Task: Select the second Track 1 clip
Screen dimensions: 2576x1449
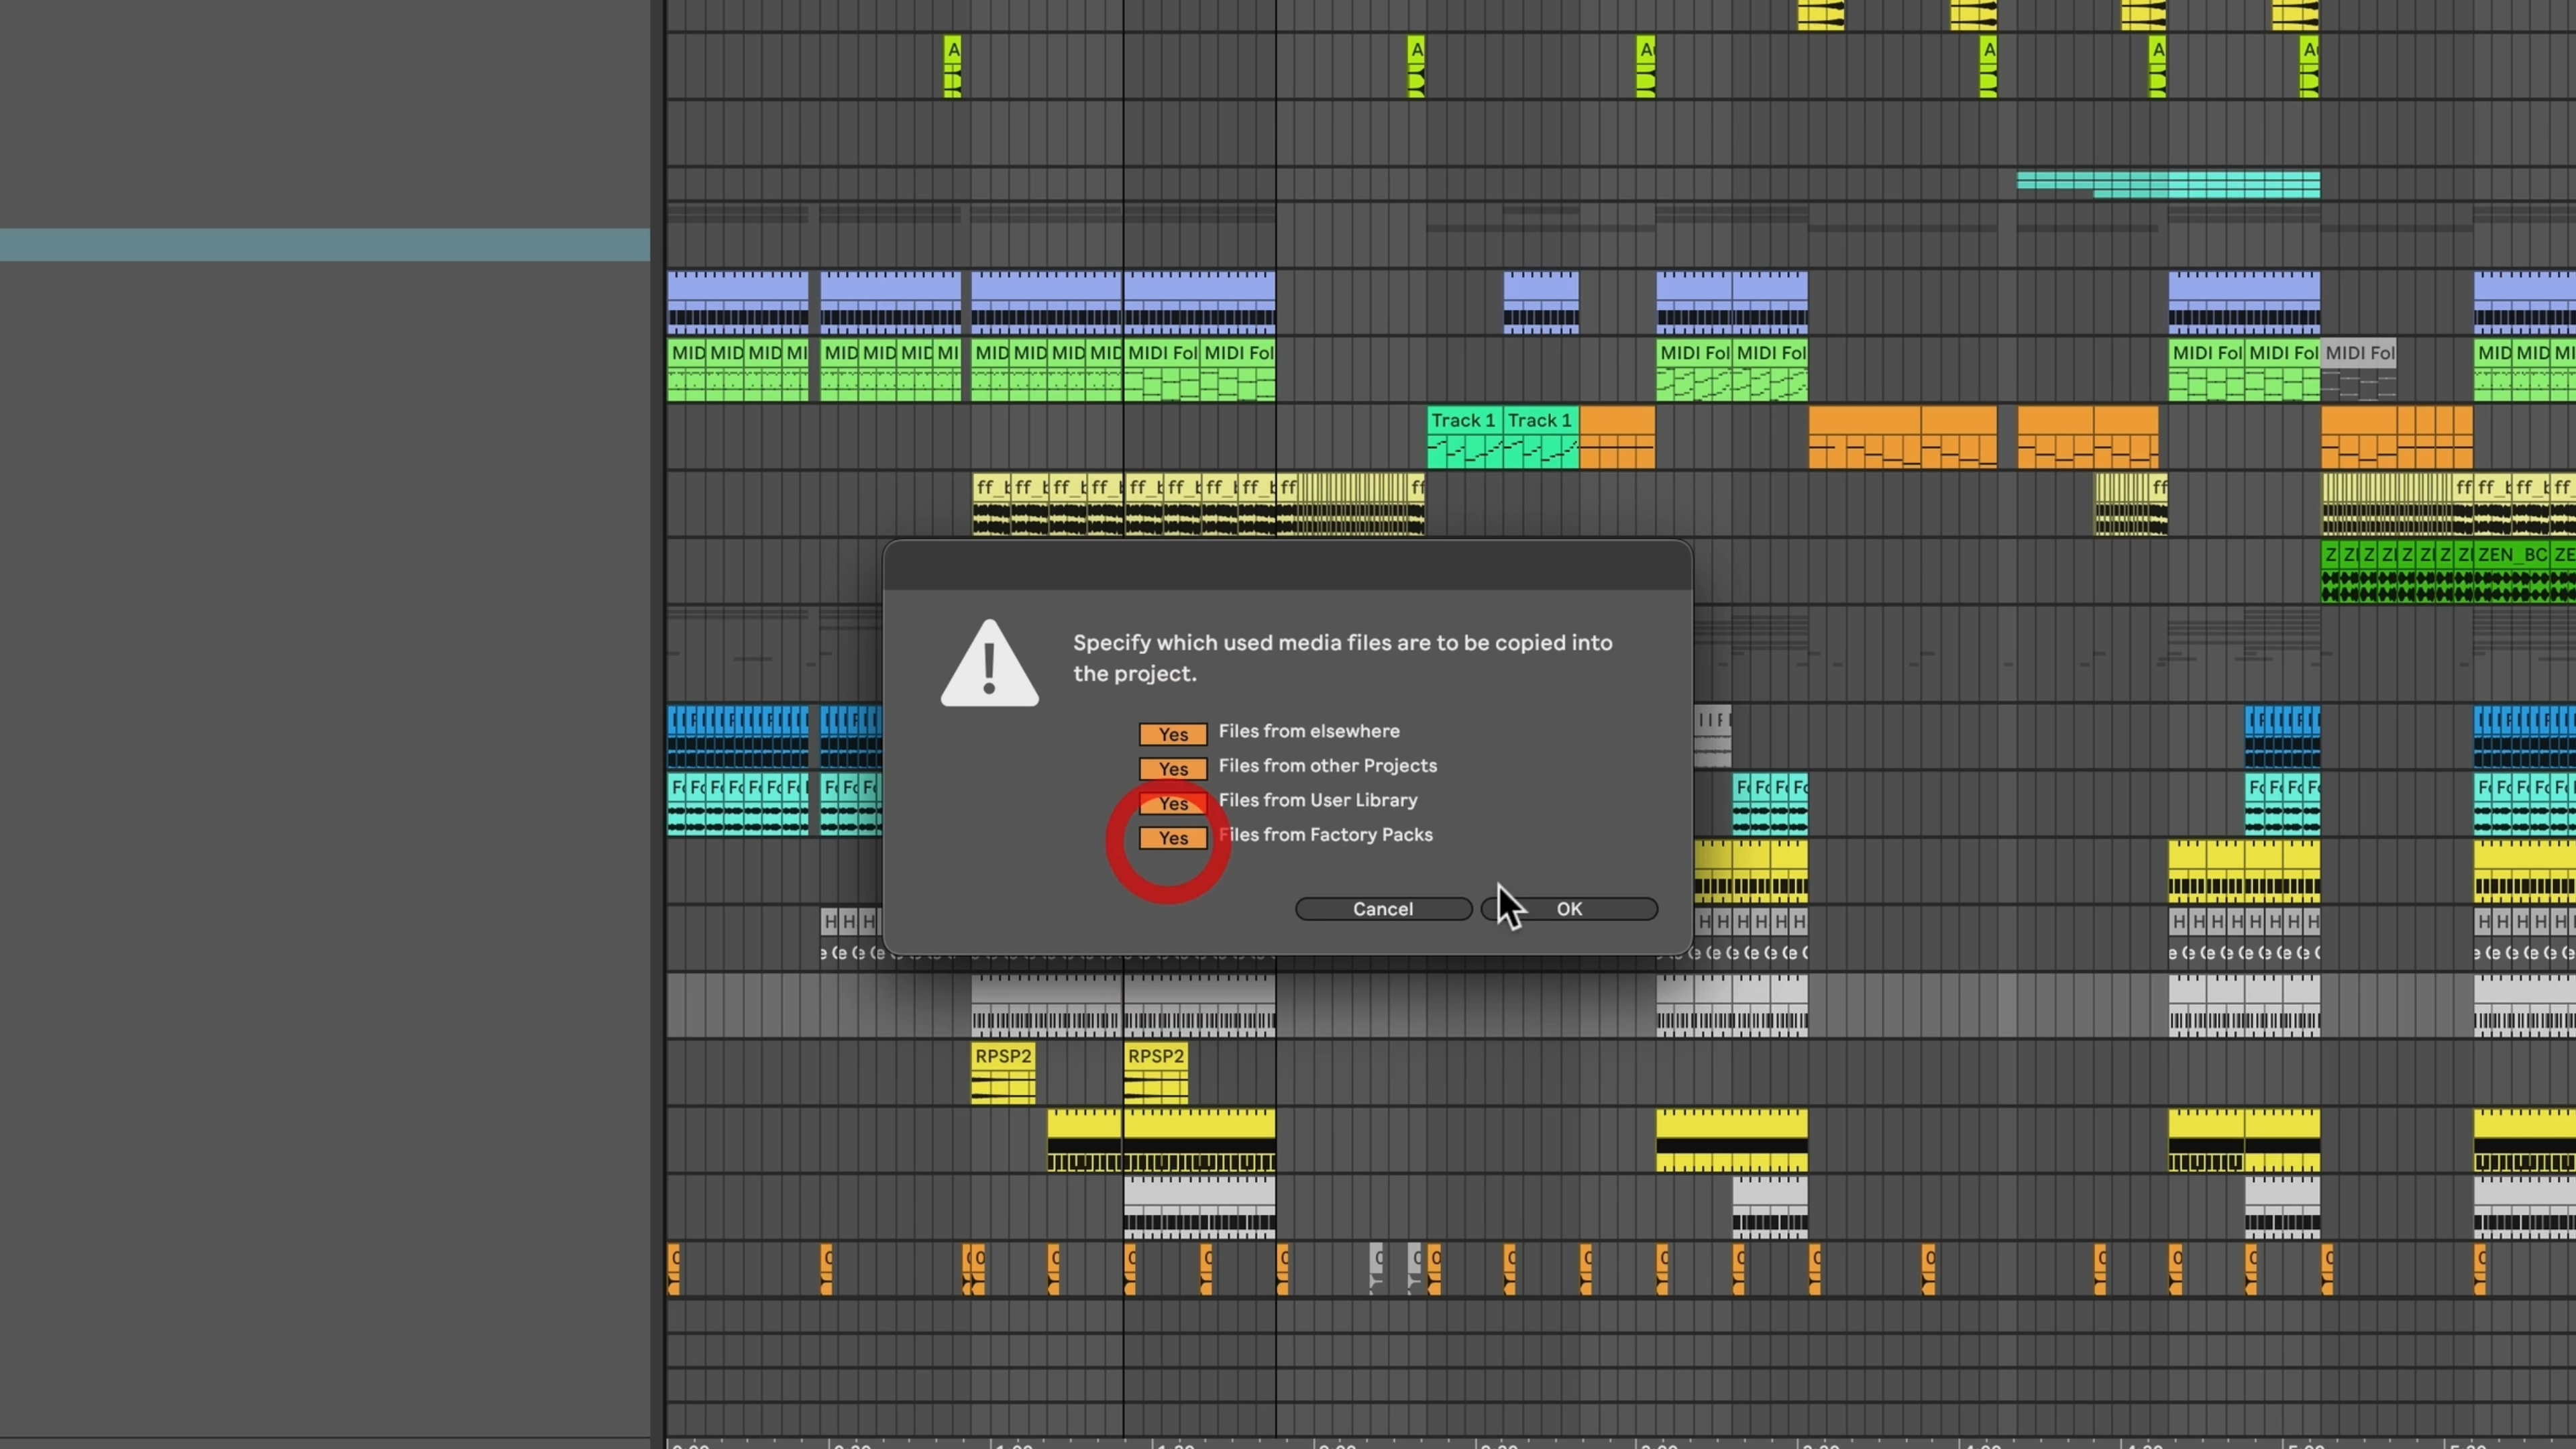Action: (1541, 437)
